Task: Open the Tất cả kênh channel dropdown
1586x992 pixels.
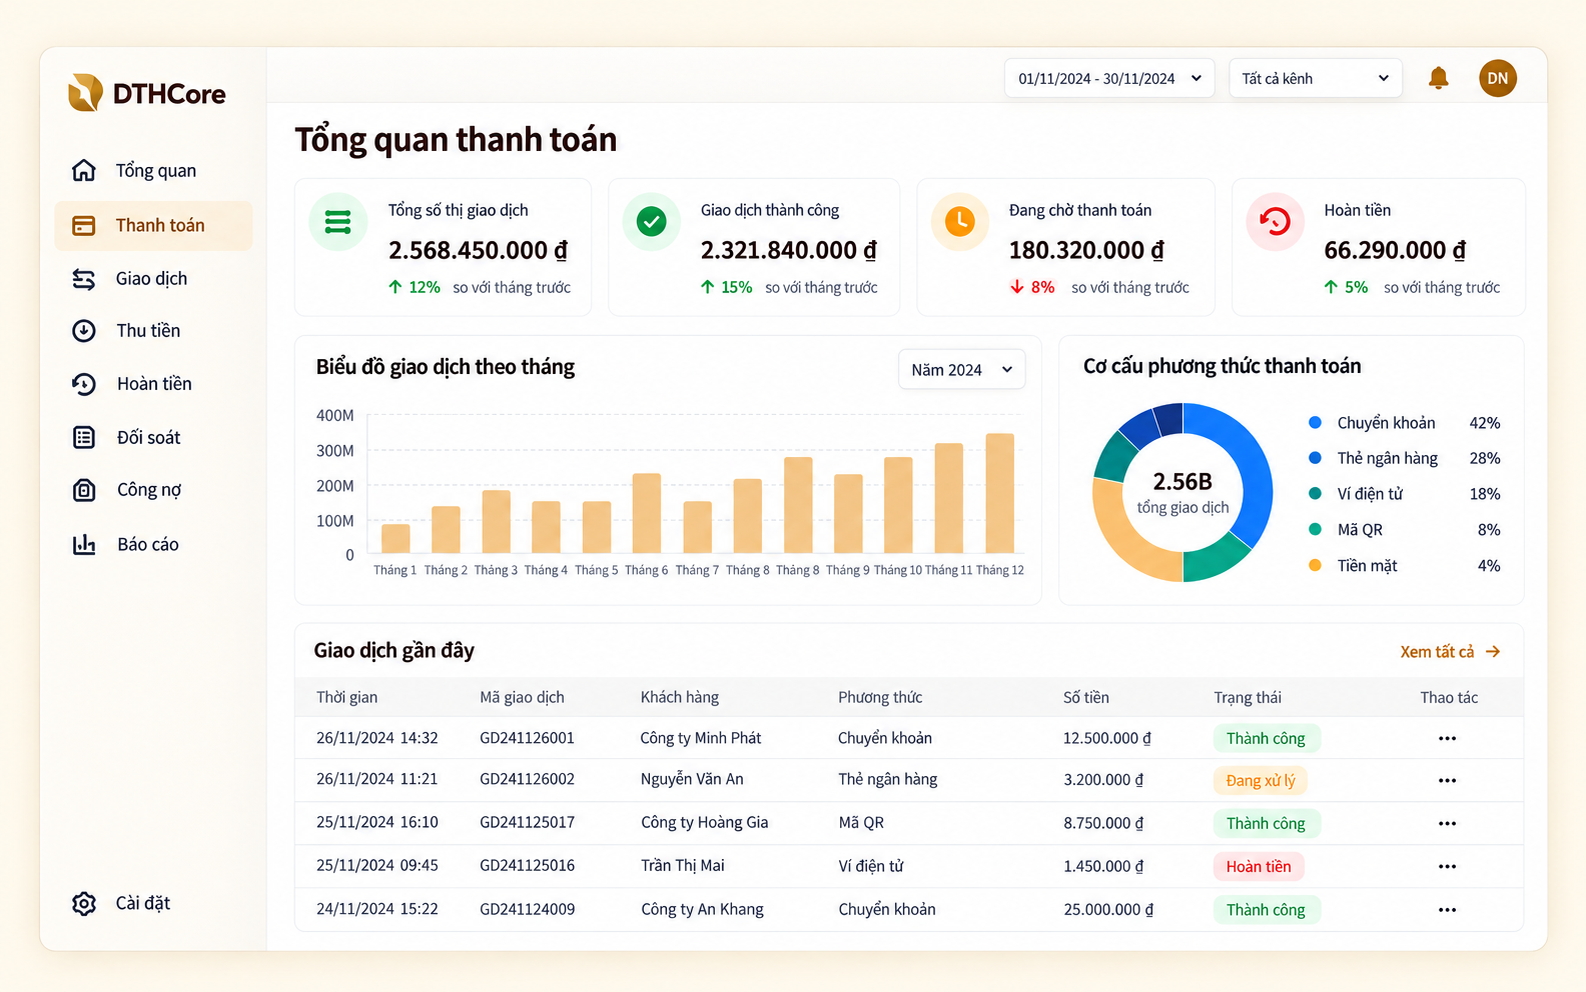Action: (x=1315, y=78)
